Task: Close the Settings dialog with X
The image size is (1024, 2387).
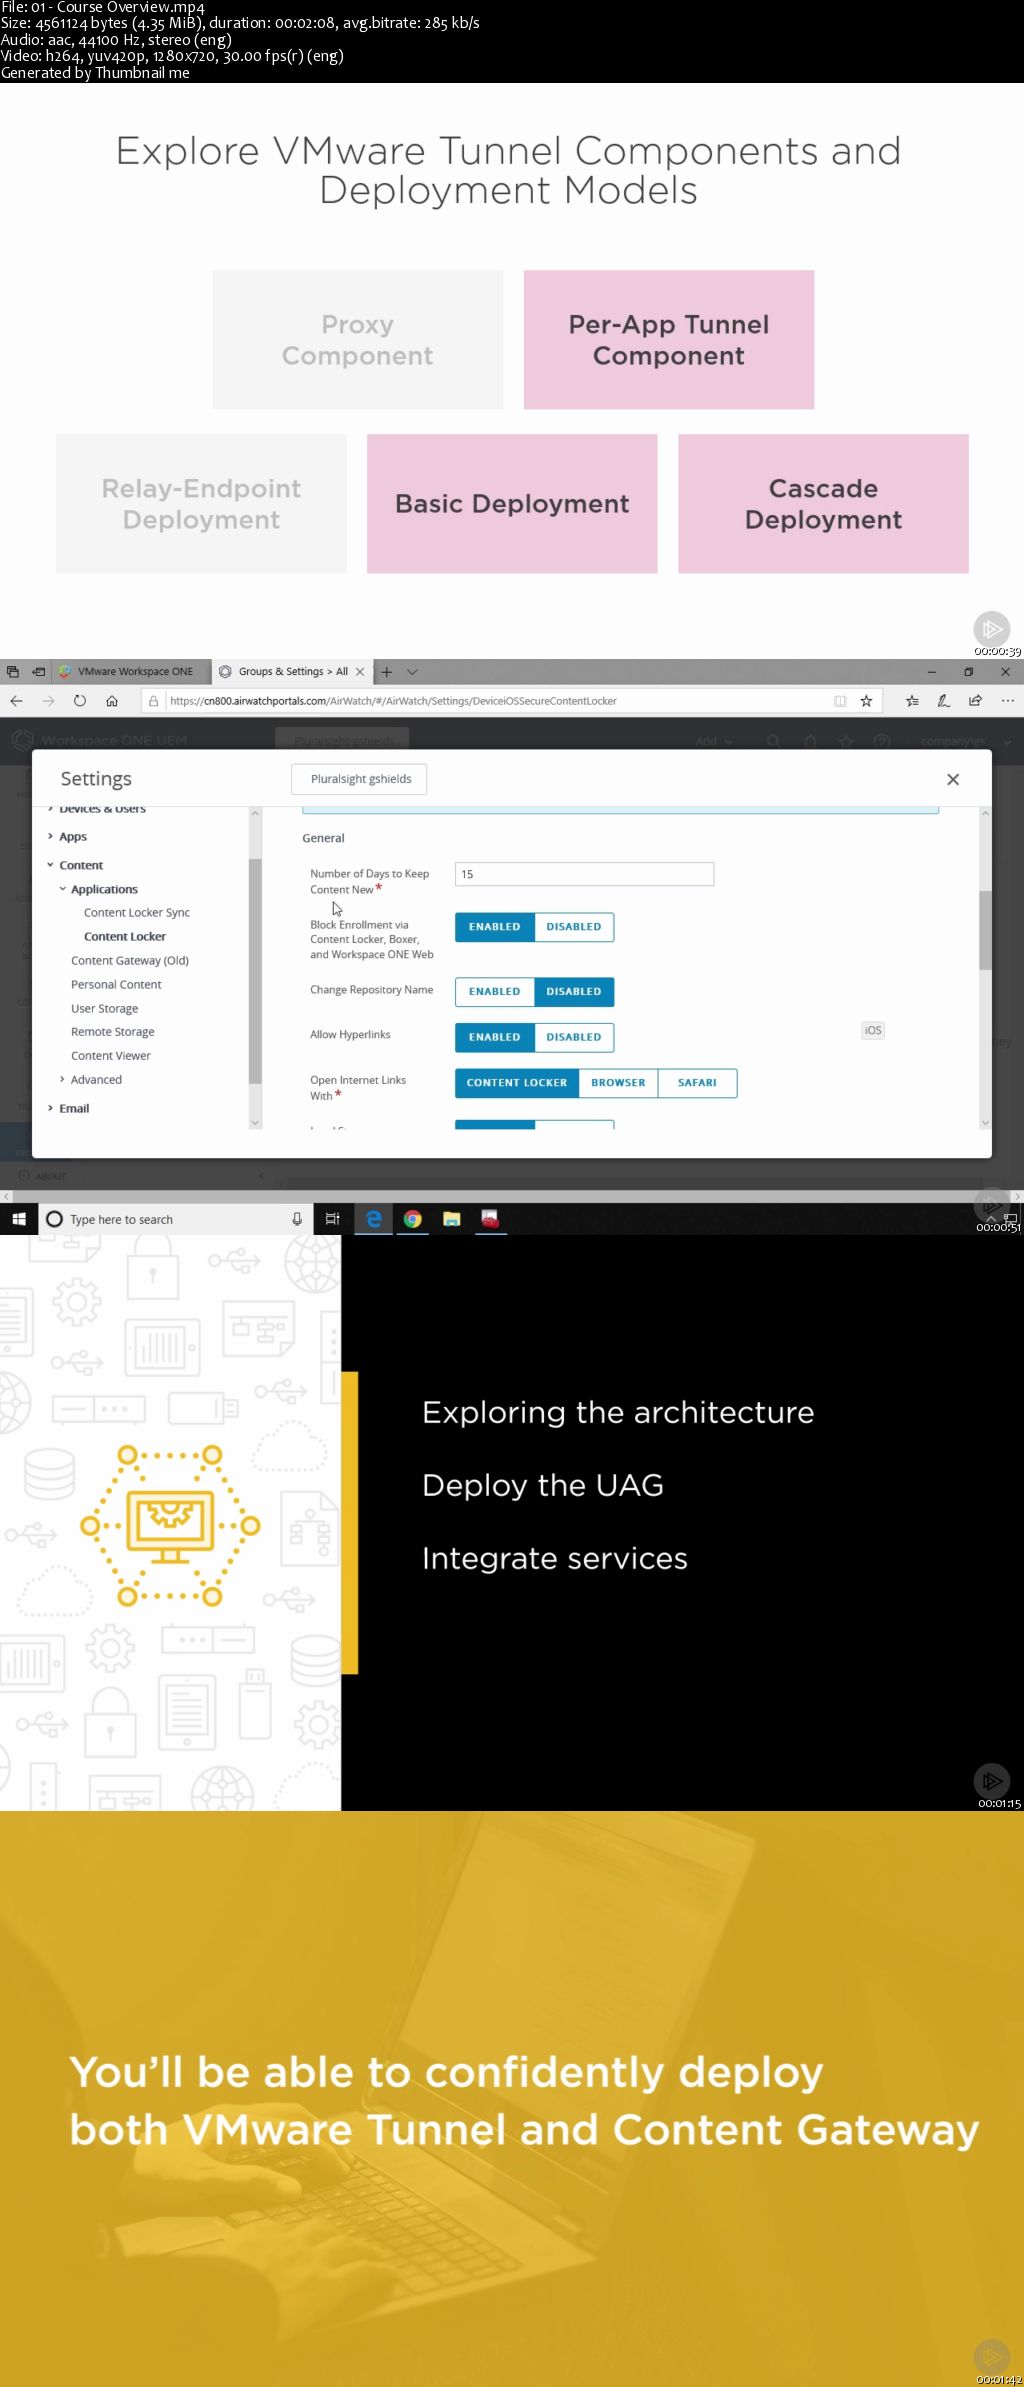Action: 953,779
